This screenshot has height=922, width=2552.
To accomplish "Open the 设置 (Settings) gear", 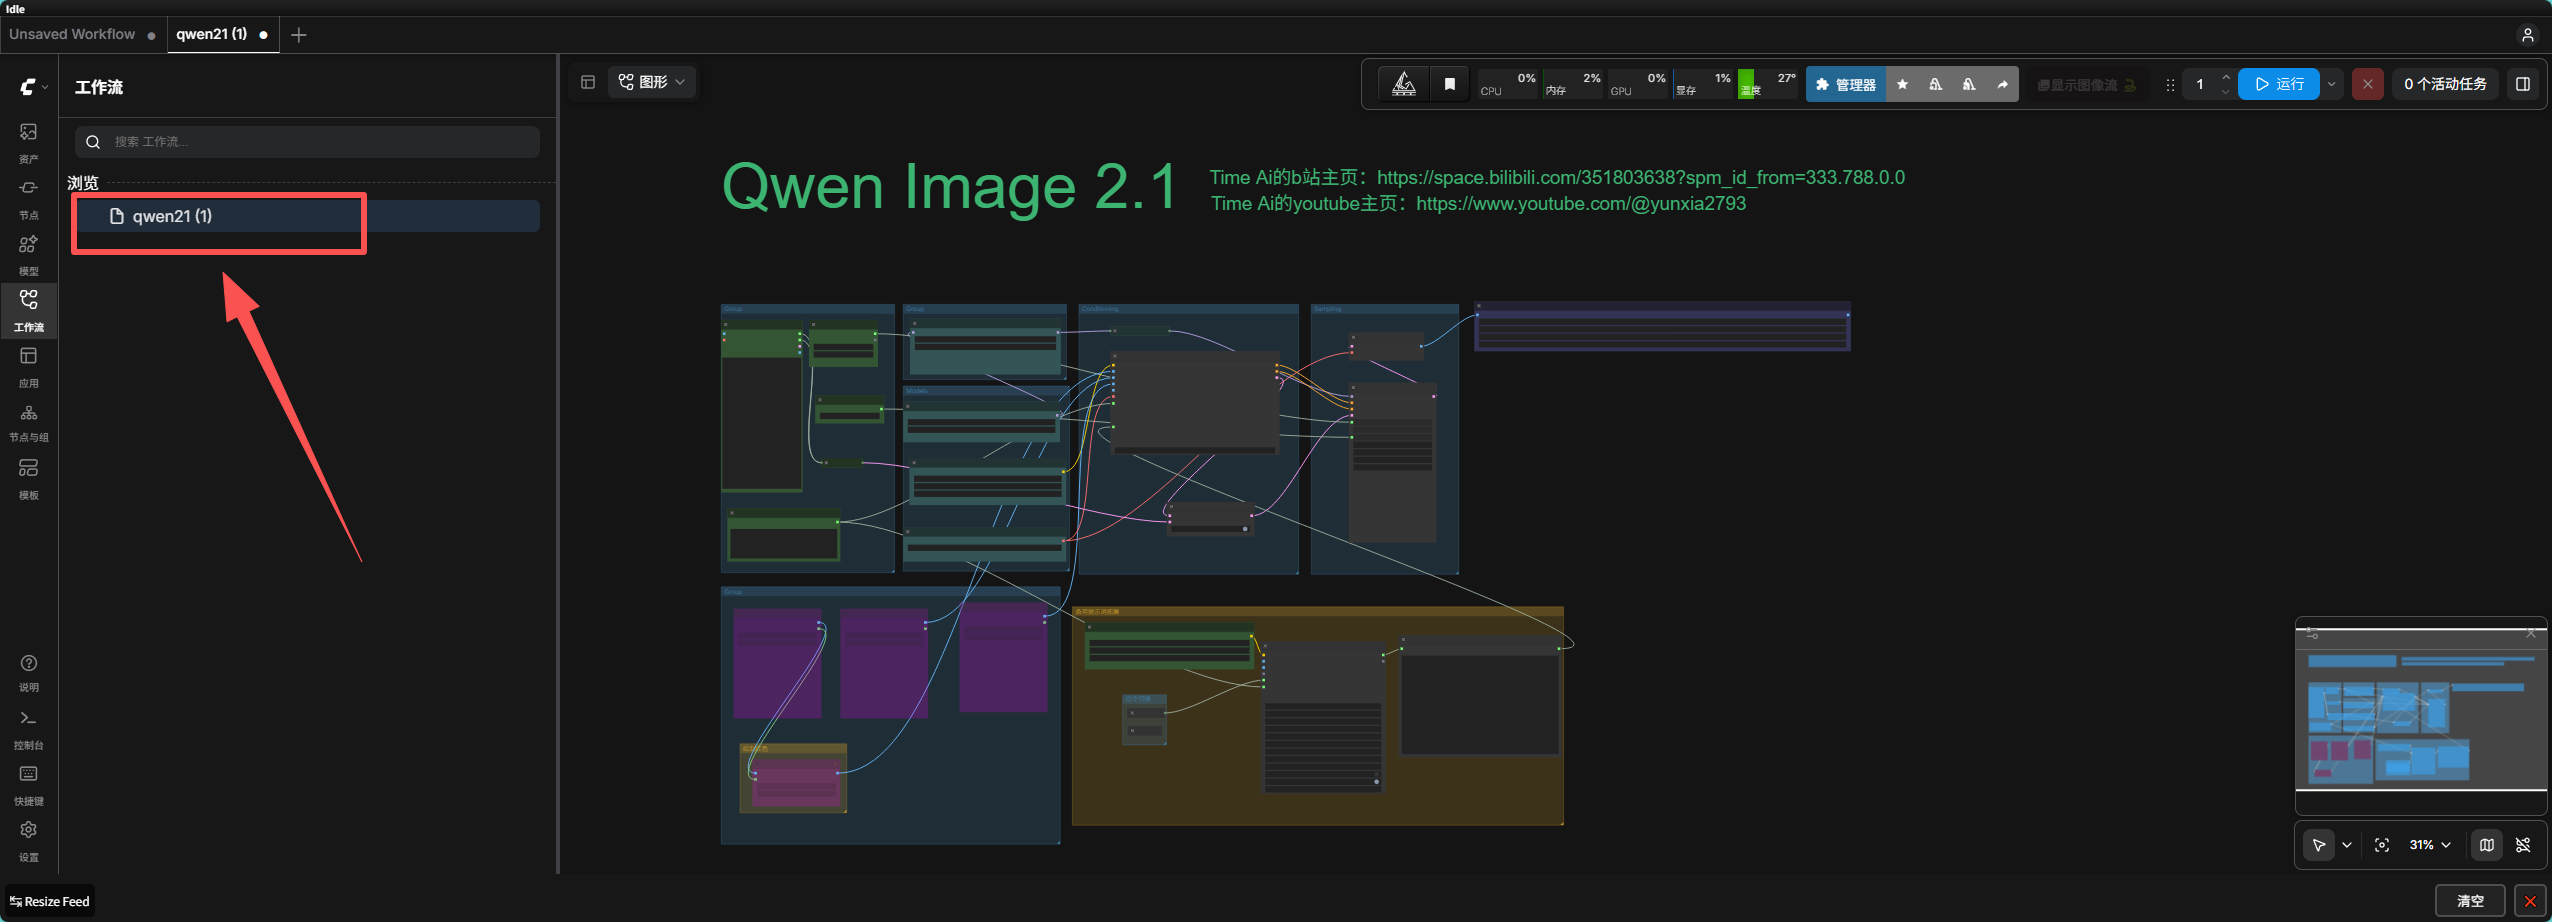I will coord(29,842).
